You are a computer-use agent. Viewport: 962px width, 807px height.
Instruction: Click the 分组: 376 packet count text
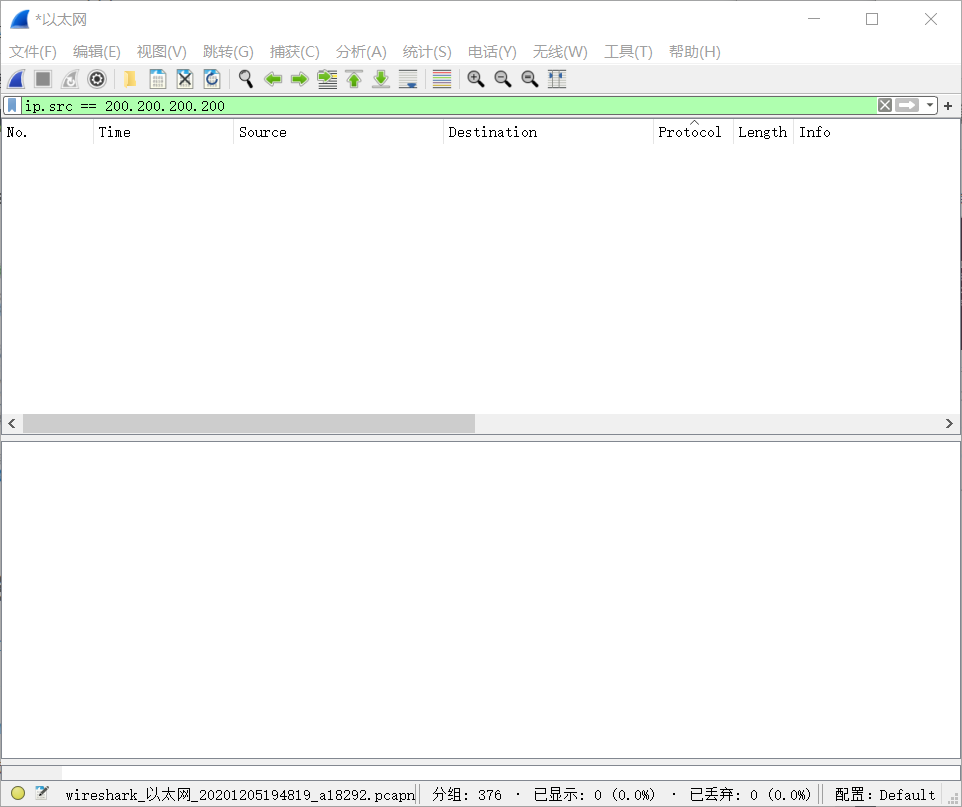467,795
